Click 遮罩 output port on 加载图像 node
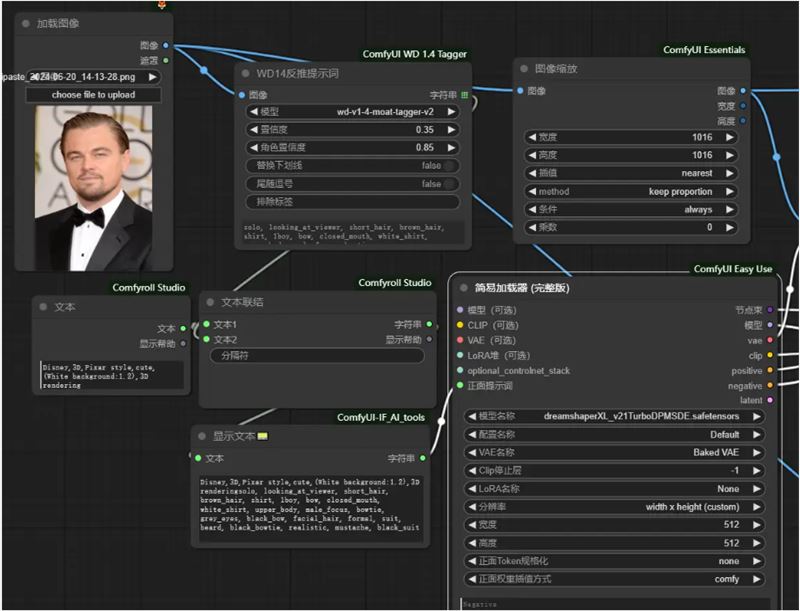Screen dimensions: 800x611 tap(165, 60)
